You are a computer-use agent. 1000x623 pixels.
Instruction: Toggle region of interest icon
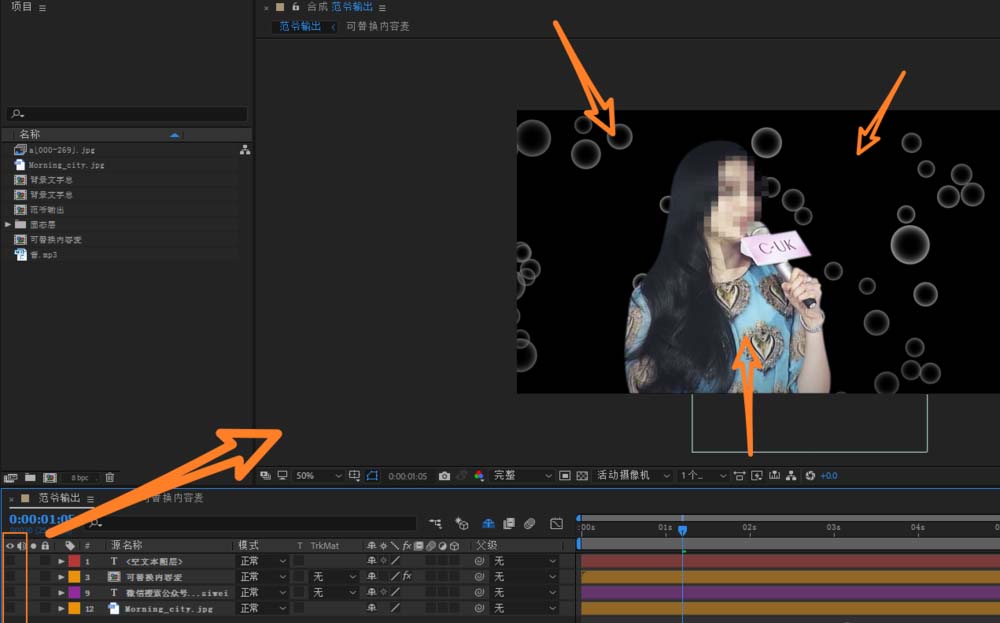coord(564,476)
